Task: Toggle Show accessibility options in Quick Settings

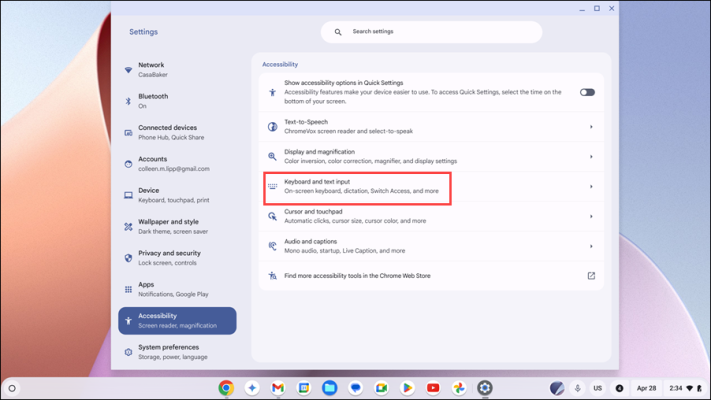Action: point(587,92)
